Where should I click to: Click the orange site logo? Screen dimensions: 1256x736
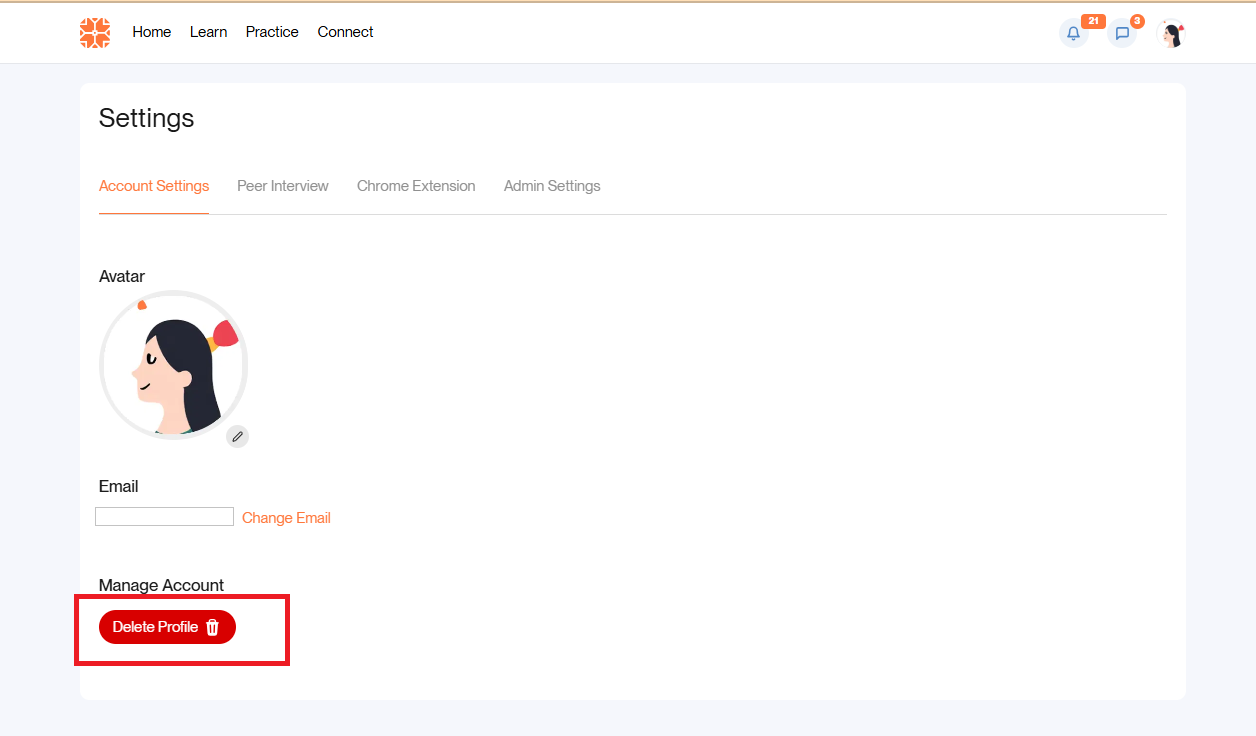[x=95, y=32]
